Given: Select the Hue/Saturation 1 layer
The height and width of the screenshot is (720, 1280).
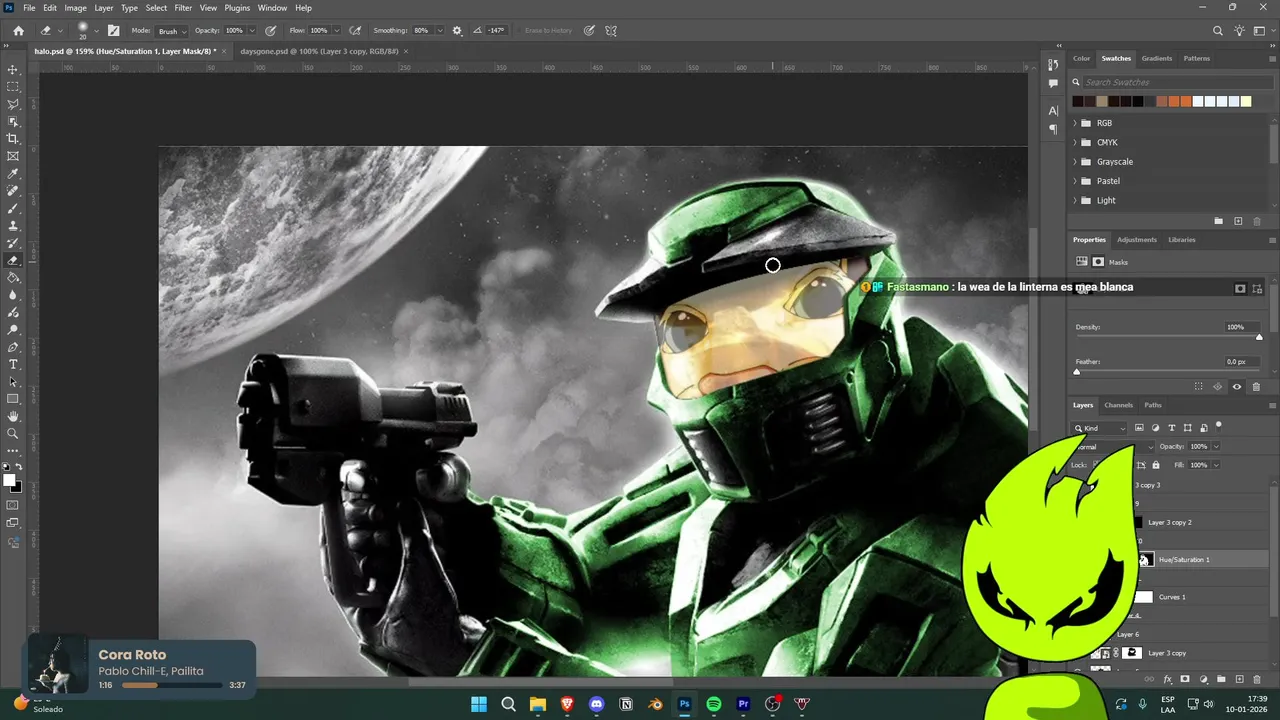Looking at the screenshot, I should (x=1184, y=560).
